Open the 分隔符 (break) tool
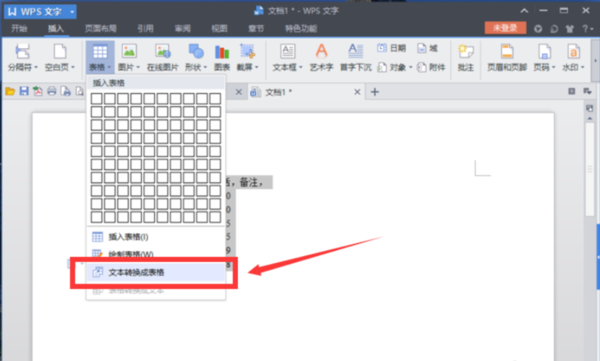Screen dimensions: 600x361 [23, 57]
